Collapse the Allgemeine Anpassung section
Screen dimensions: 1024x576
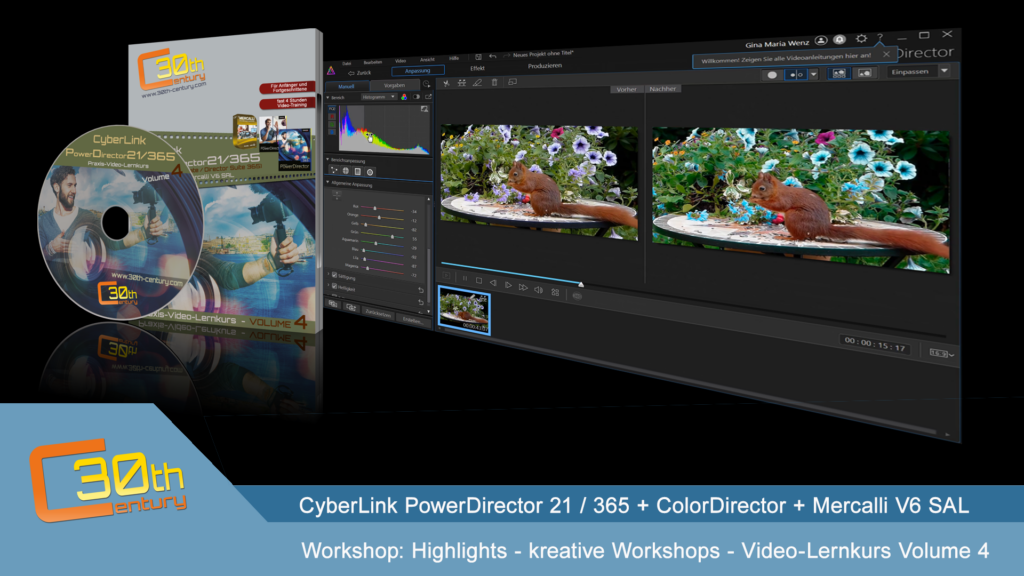pyautogui.click(x=328, y=184)
